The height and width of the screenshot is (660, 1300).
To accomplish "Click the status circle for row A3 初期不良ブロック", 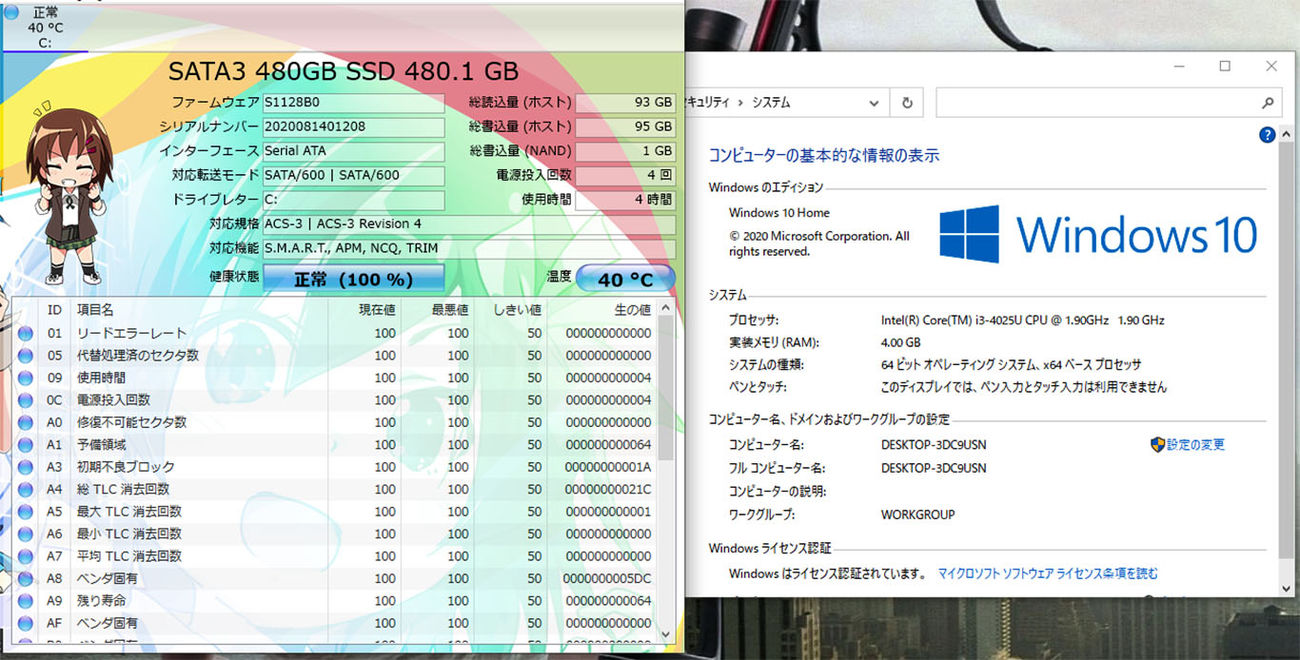I will (x=26, y=467).
